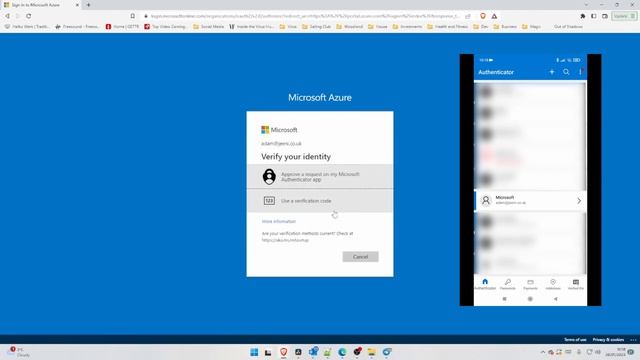Select the Passwords tab in phone bottom bar

tap(508, 284)
